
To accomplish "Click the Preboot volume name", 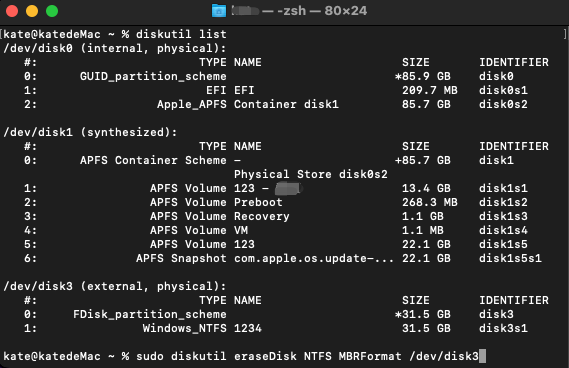I will [x=258, y=202].
